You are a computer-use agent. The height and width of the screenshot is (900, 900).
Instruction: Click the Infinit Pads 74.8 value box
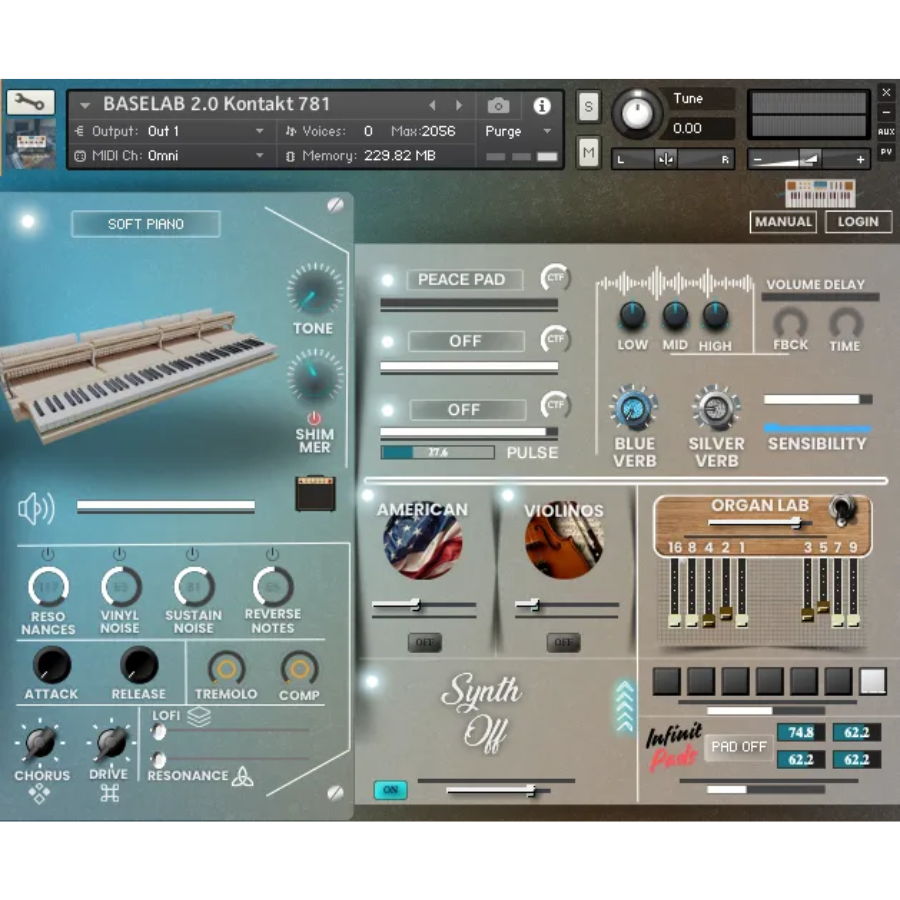click(x=800, y=732)
